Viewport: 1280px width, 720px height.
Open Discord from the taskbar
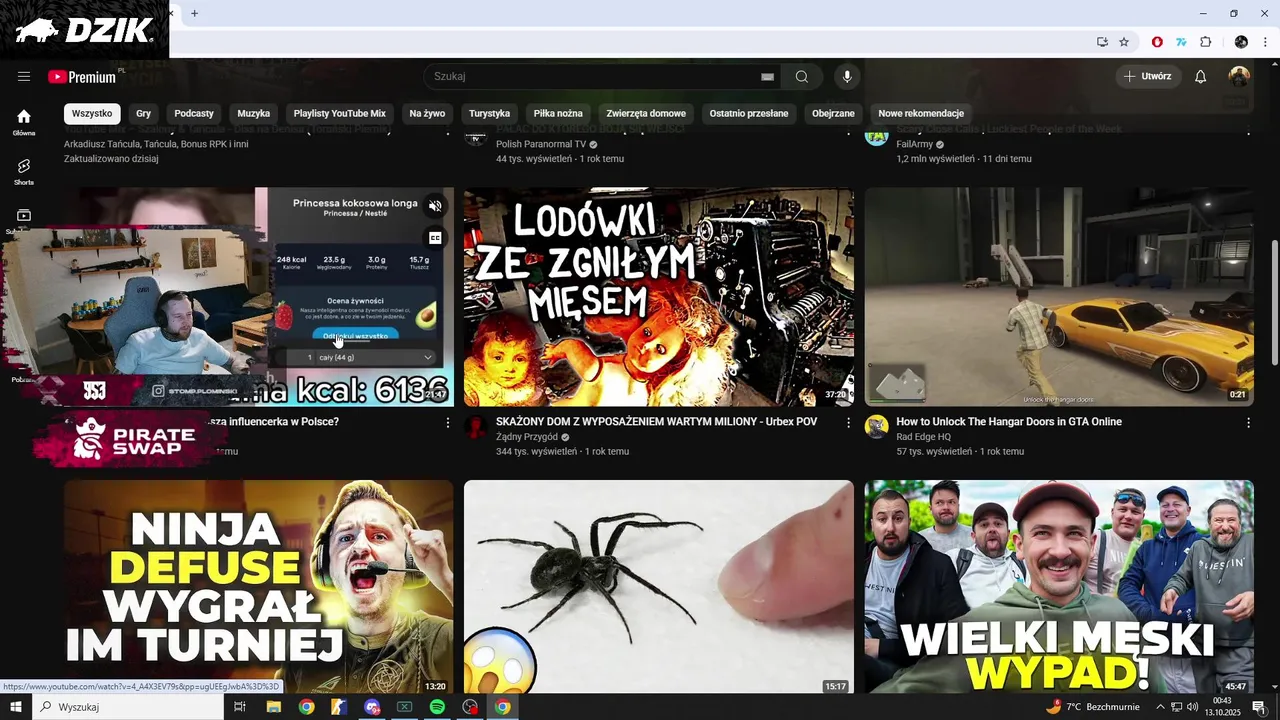tap(372, 707)
